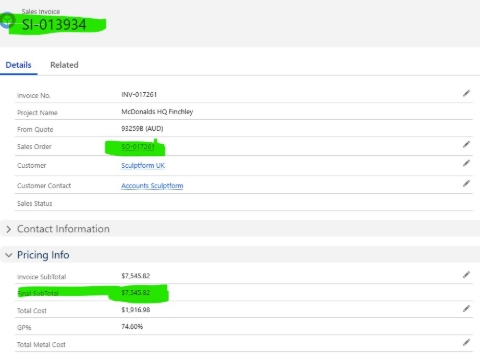
Task: Edit the Customer Contact pencil icon
Action: 466,184
